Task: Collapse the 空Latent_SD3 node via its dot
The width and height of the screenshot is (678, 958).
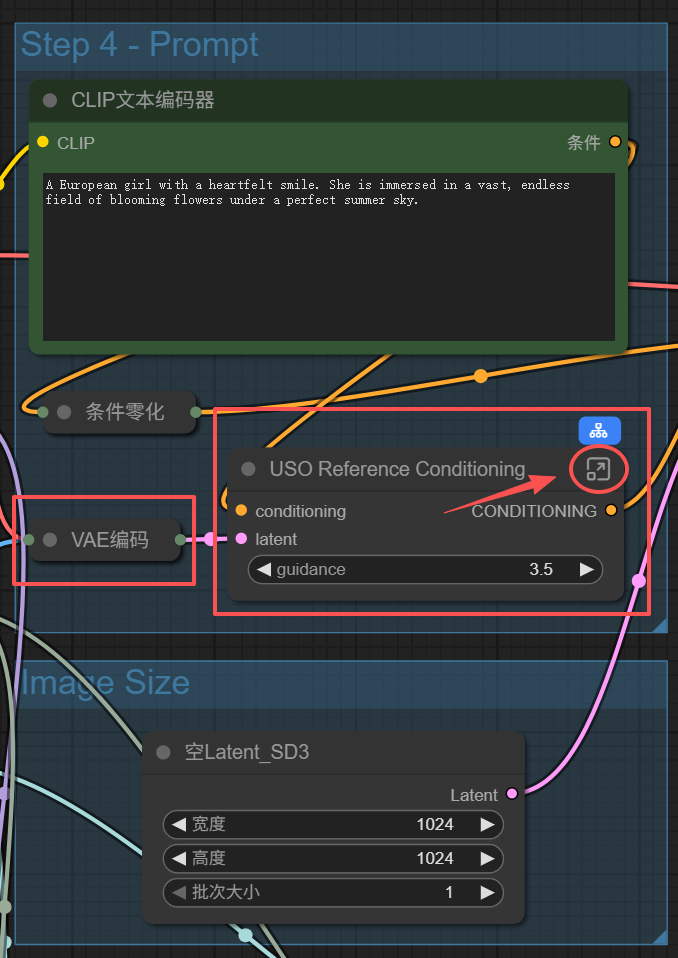Action: click(x=163, y=752)
